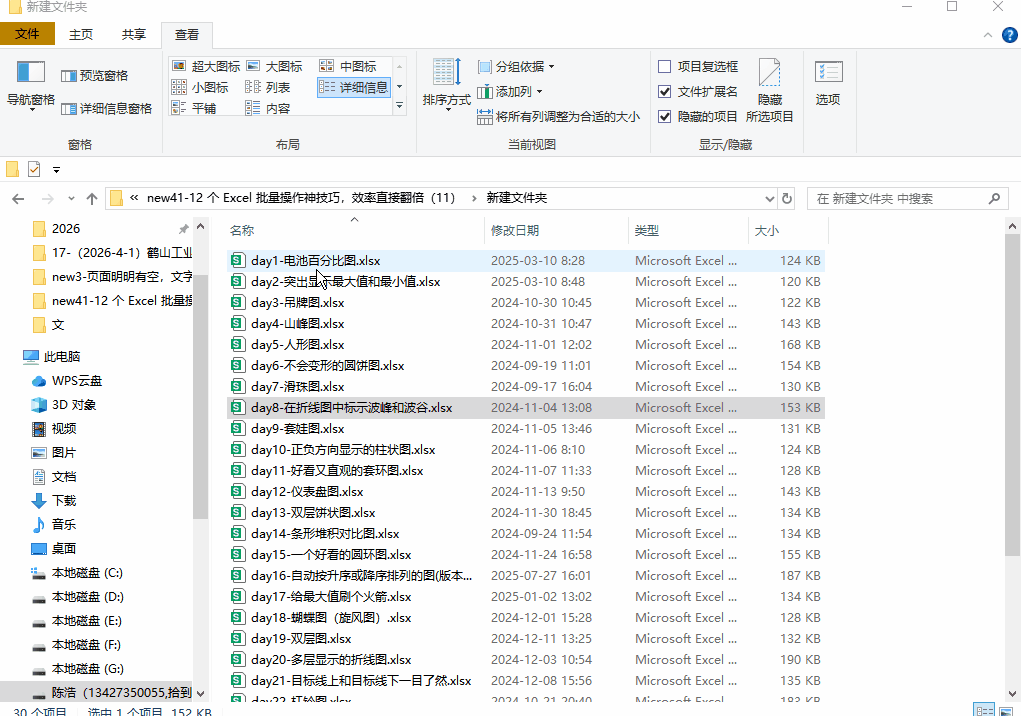Open 2026 folder in Quick access
Image resolution: width=1021 pixels, height=716 pixels.
click(66, 228)
